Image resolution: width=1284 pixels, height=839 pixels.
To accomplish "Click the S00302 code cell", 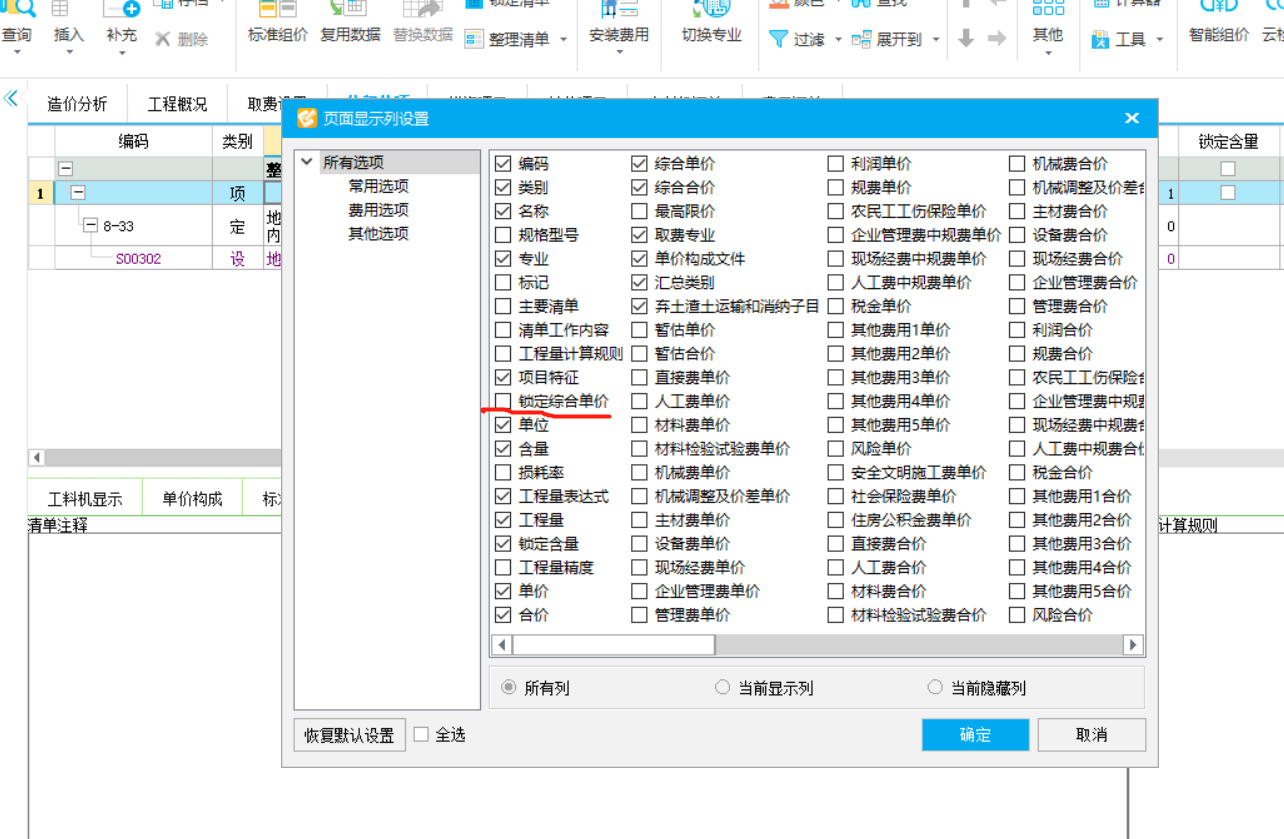I will pyautogui.click(x=138, y=258).
